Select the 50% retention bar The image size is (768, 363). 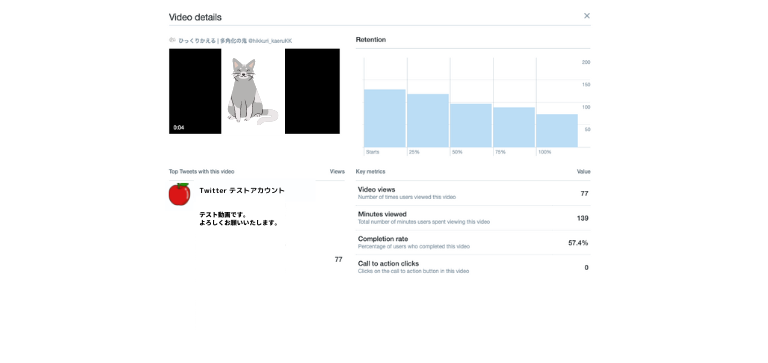click(x=471, y=125)
